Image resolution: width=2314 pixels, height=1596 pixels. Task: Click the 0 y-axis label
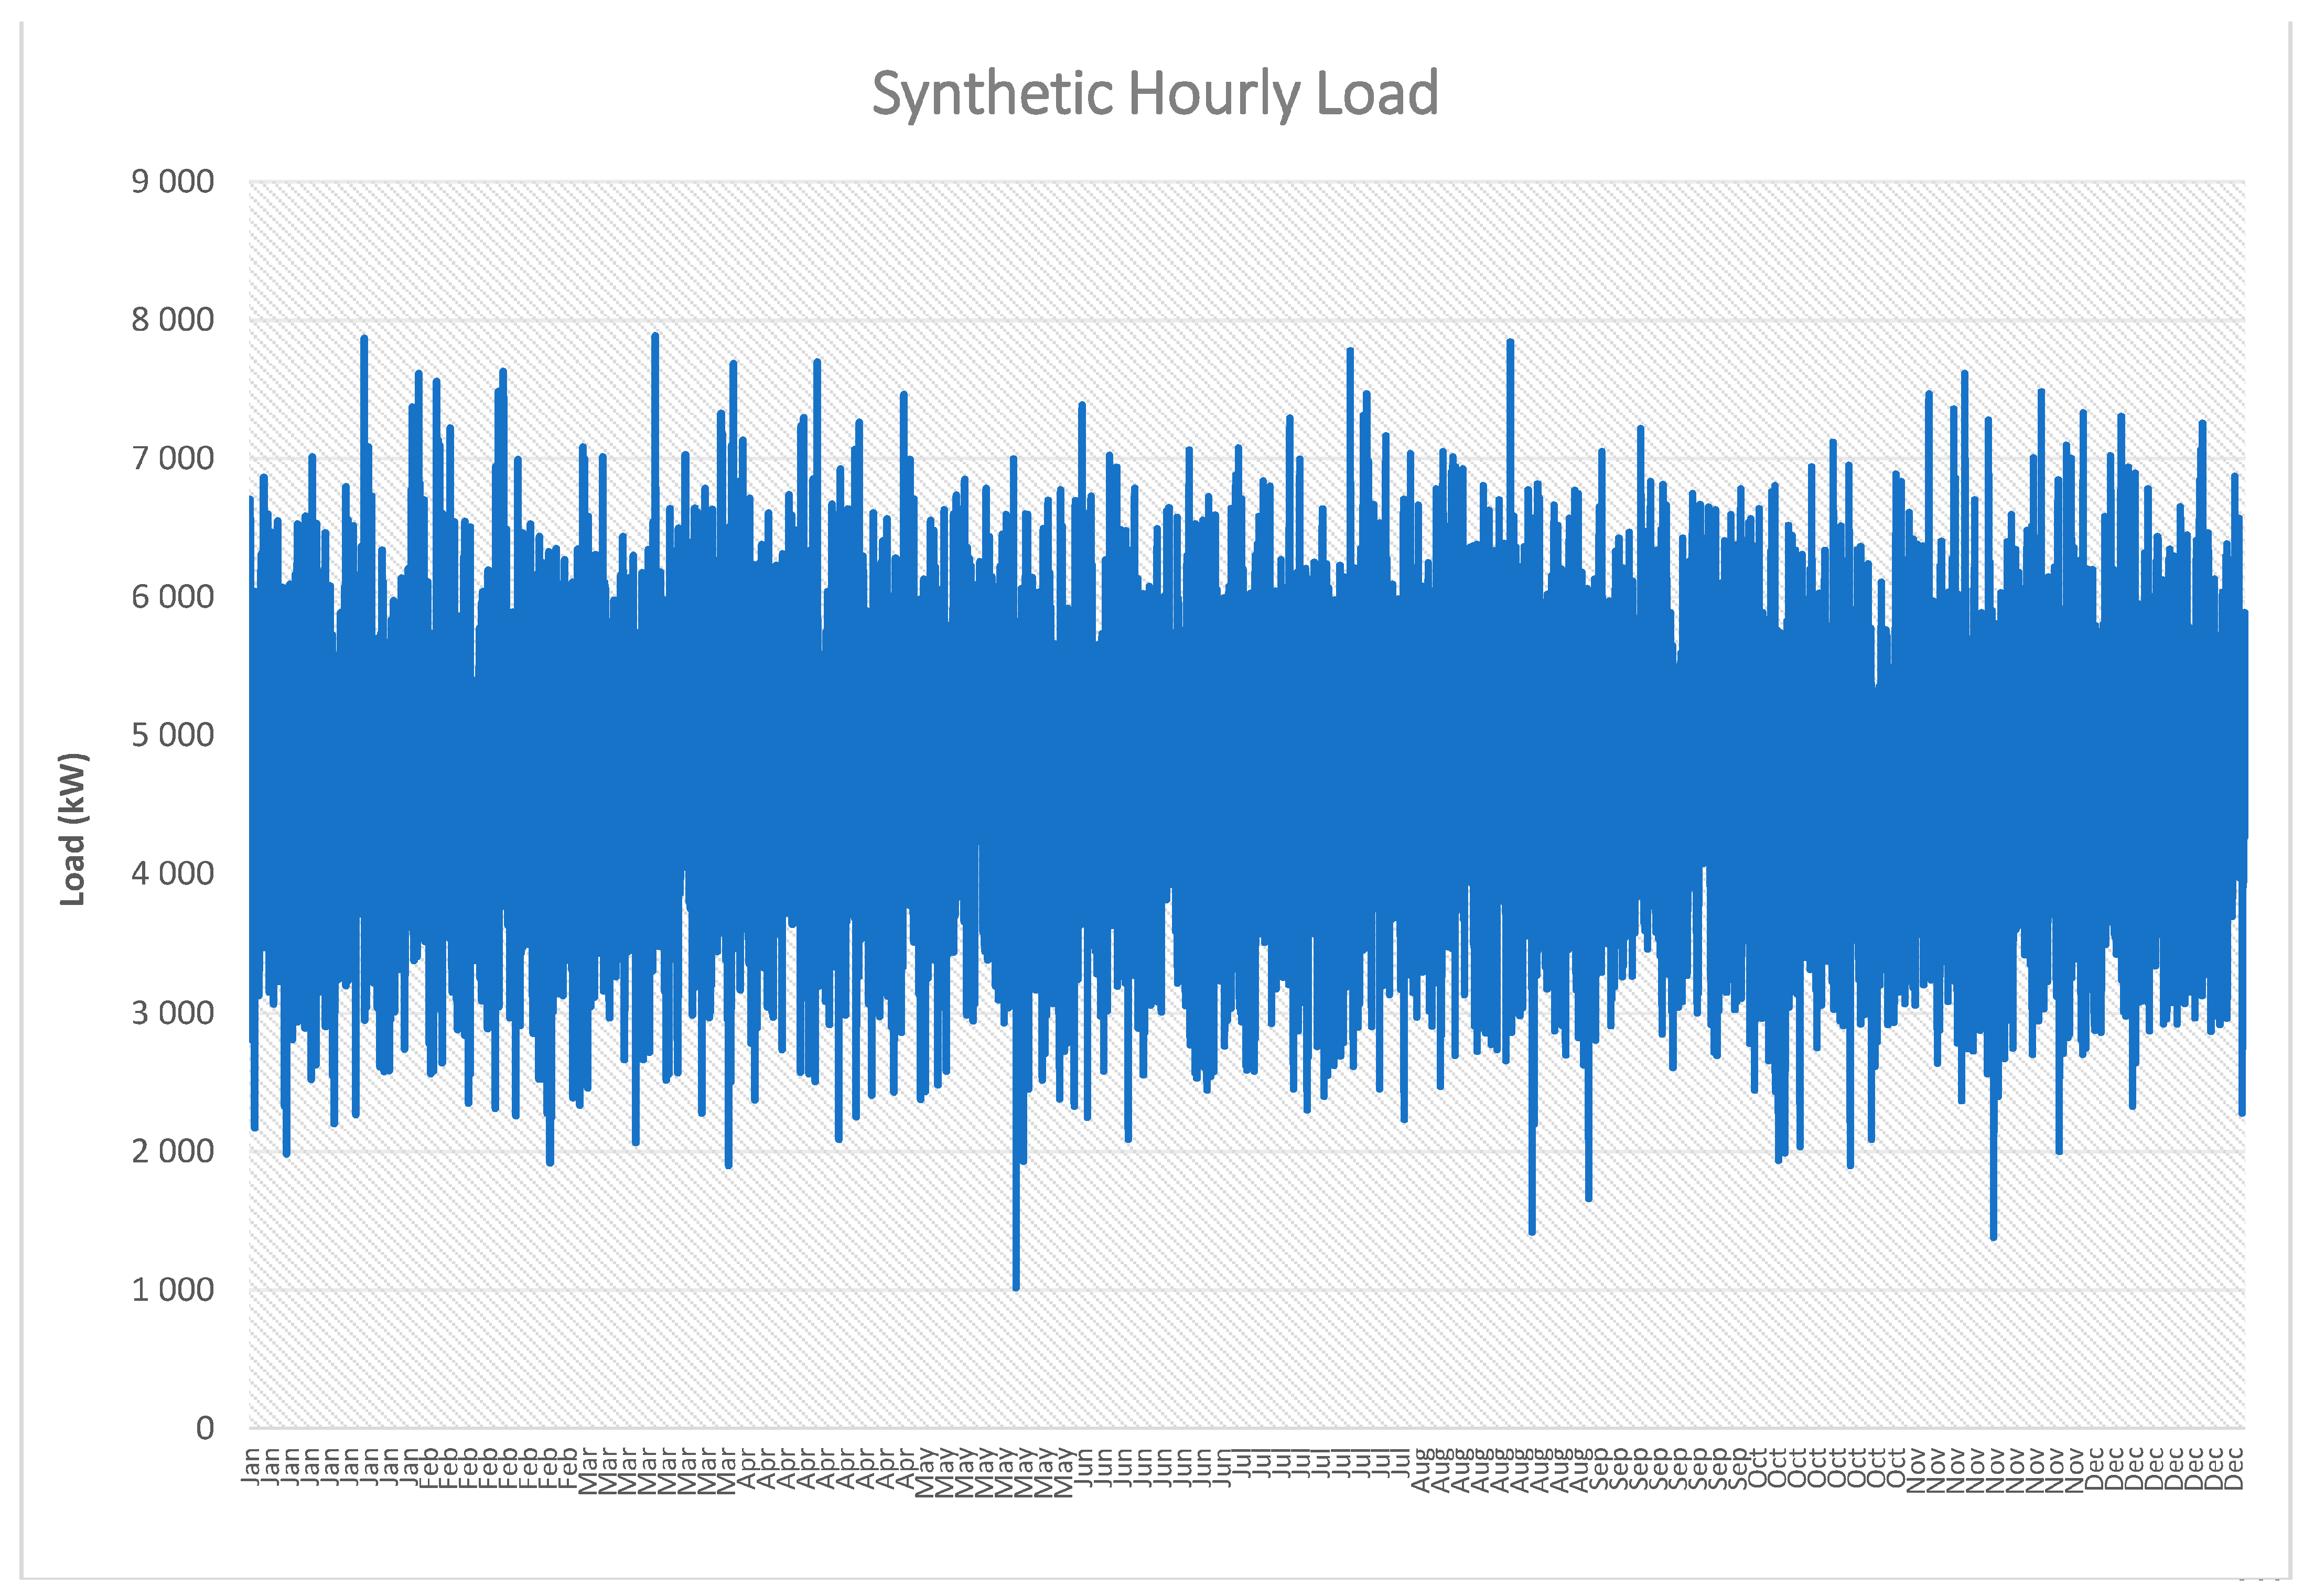coord(205,1428)
